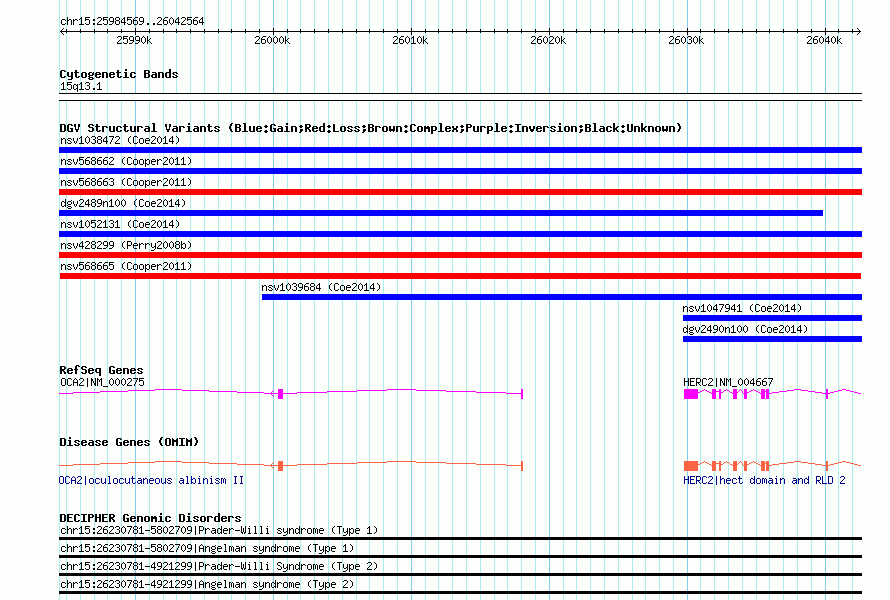Viewport: 890px width, 600px height.
Task: Select the nsv1047941 (Coe2014) blue bar
Action: tap(773, 318)
